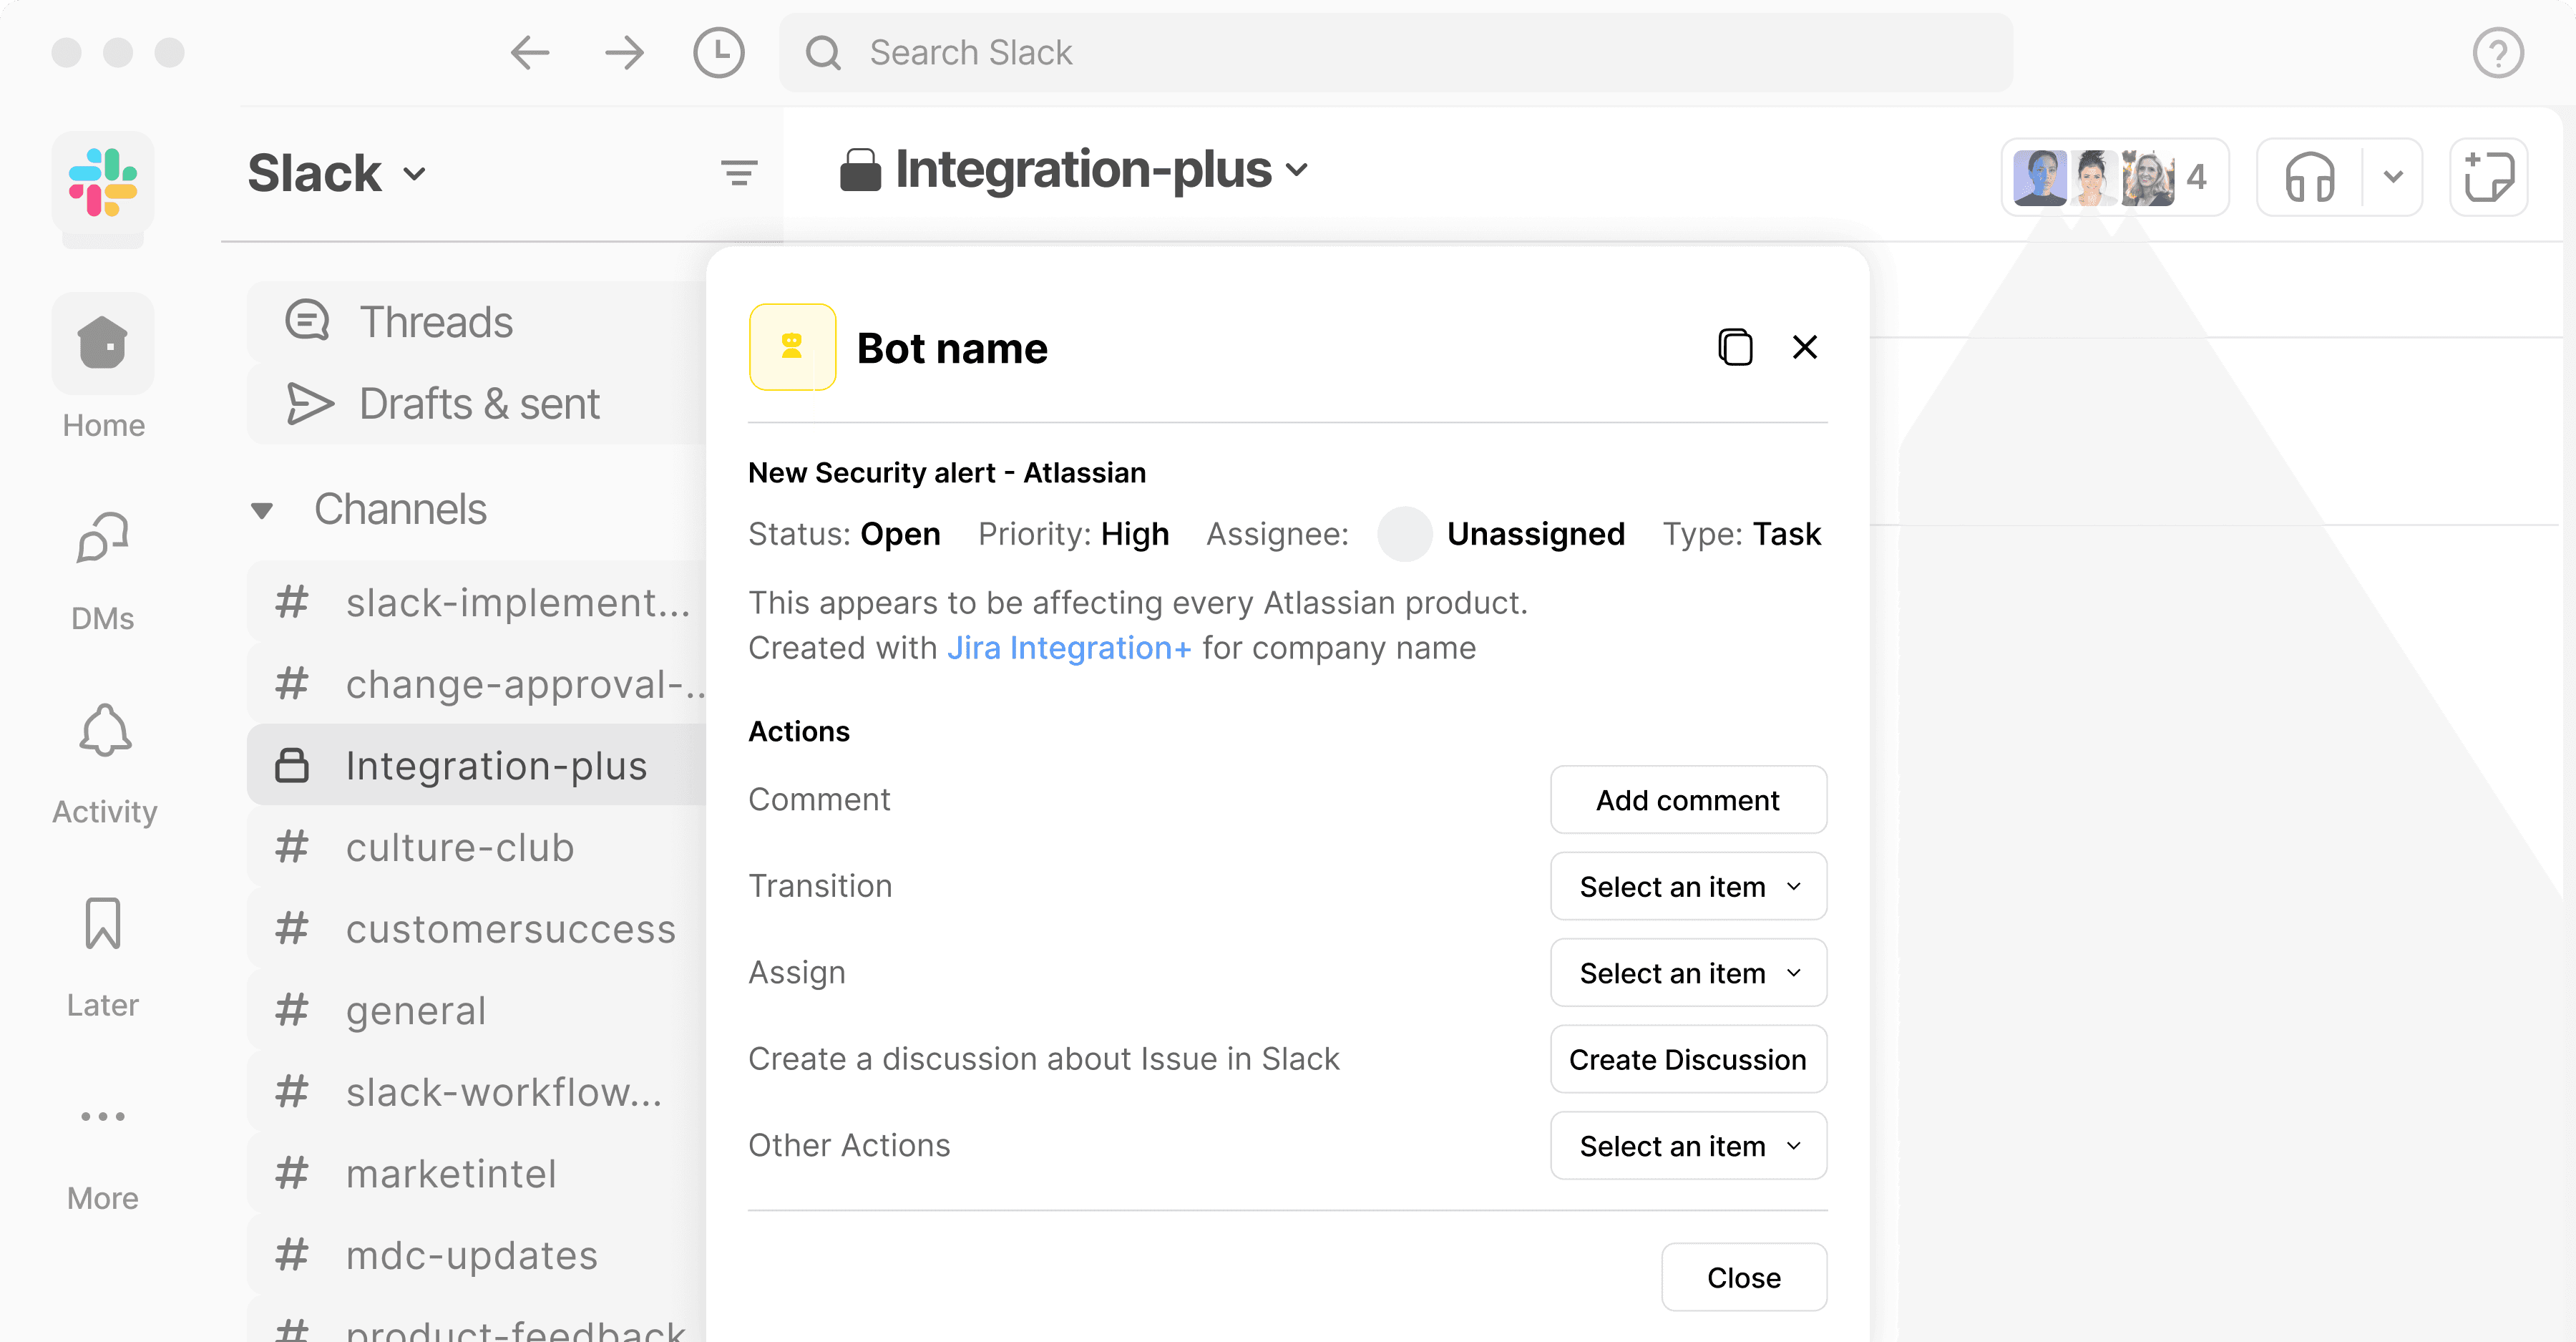Open the slack-workflow... channel
This screenshot has height=1342, width=2576.
tap(476, 1092)
